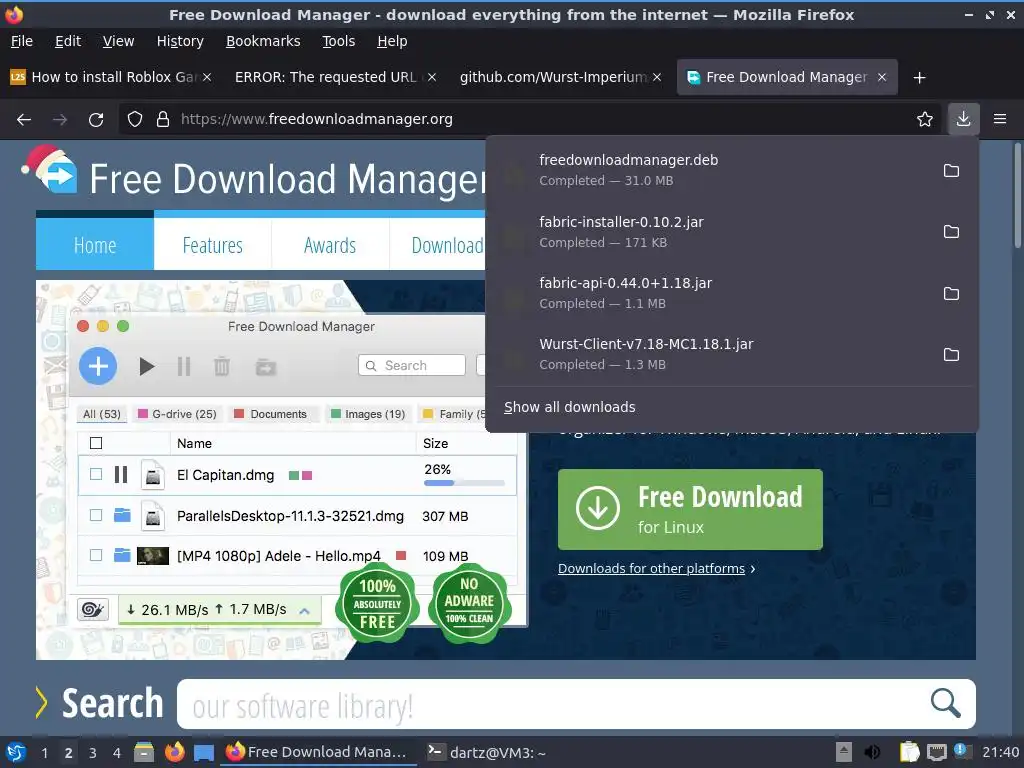Open the Tools menu
Viewport: 1024px width, 768px height.
click(x=338, y=41)
